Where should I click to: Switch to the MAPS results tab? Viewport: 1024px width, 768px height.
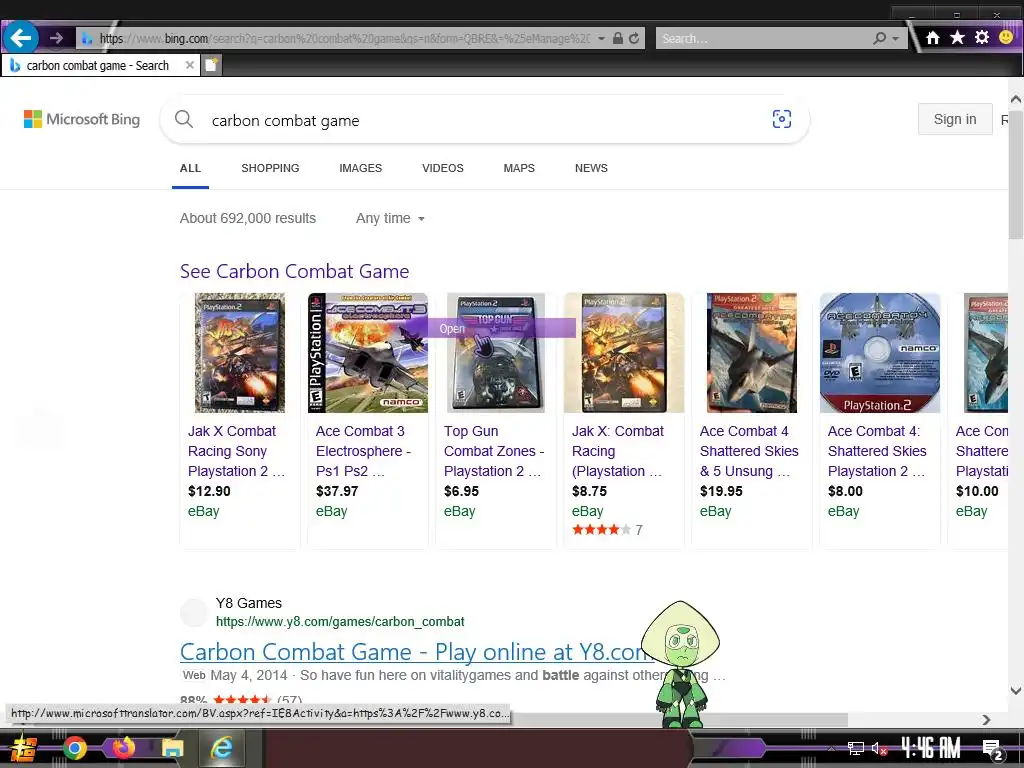click(519, 168)
